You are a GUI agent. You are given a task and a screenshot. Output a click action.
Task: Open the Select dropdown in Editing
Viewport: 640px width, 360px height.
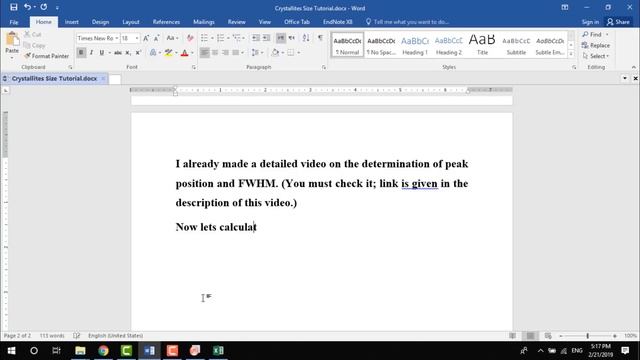596,56
